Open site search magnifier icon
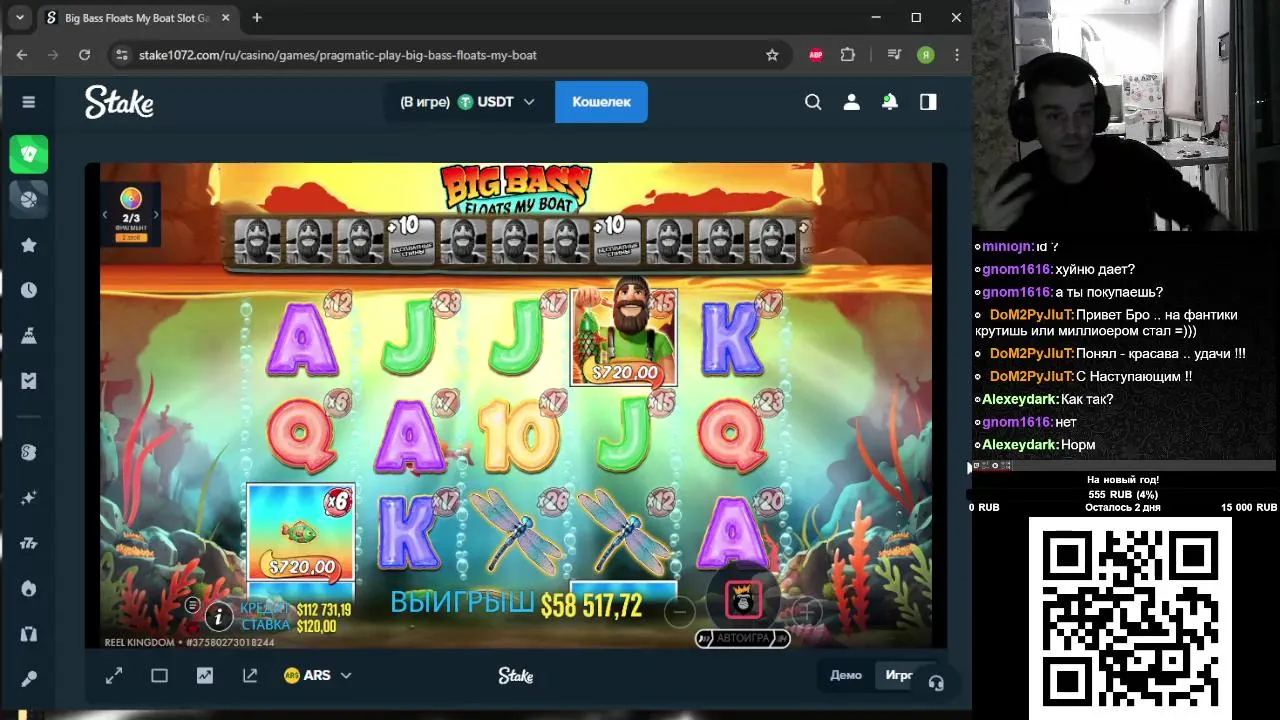1280x720 pixels. (x=813, y=102)
